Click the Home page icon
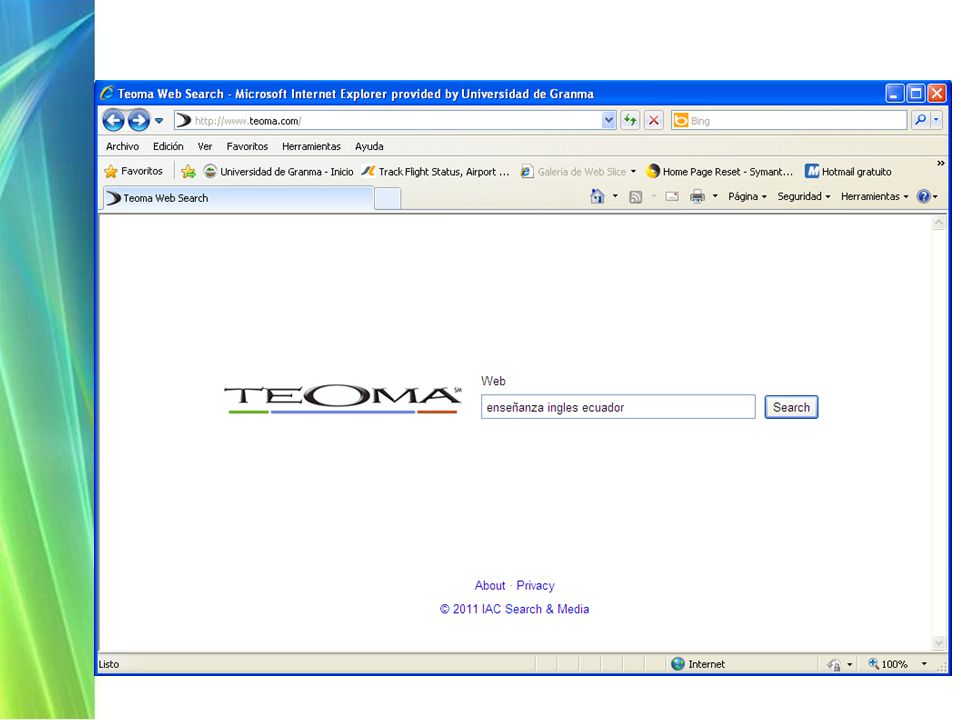The height and width of the screenshot is (720, 960). click(x=597, y=197)
